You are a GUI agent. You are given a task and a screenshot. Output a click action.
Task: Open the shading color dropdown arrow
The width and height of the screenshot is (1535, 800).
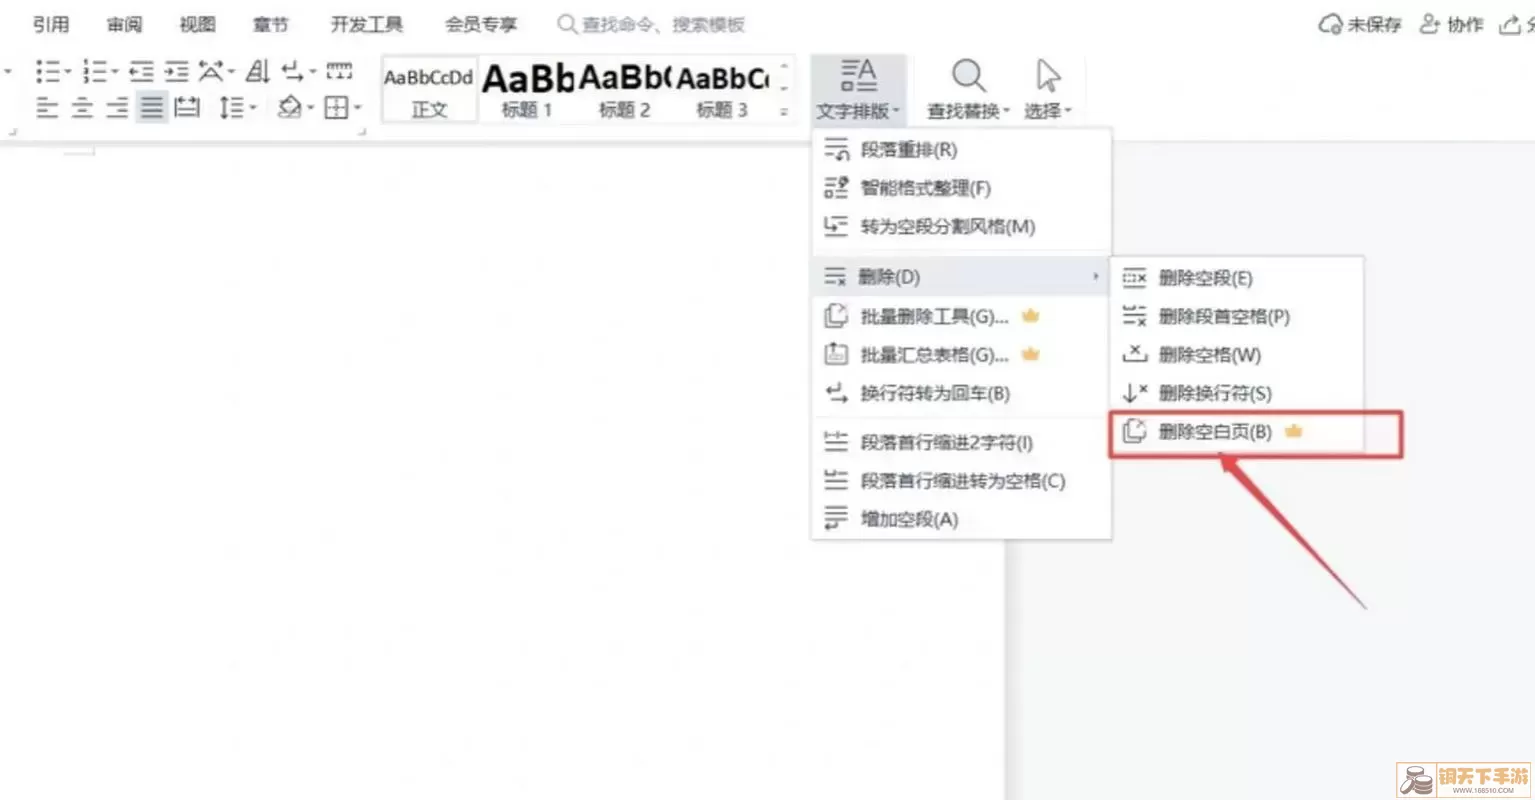pos(310,107)
